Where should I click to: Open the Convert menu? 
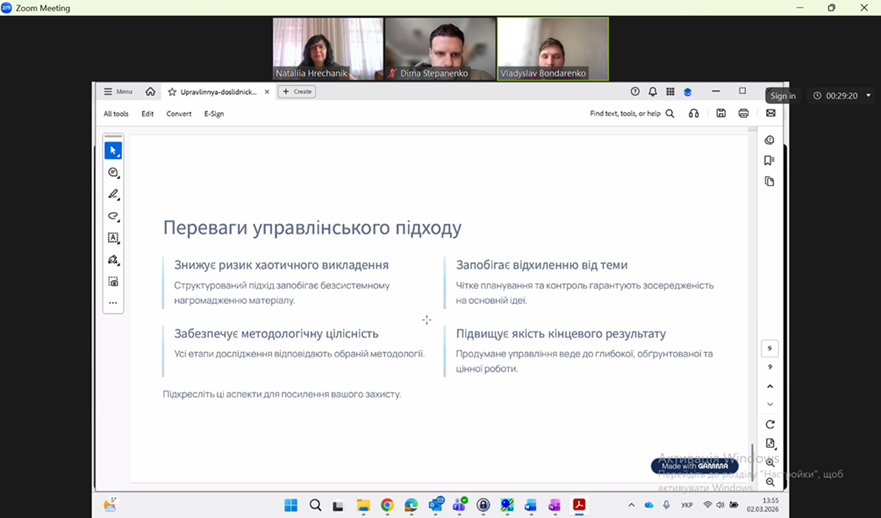(x=179, y=113)
